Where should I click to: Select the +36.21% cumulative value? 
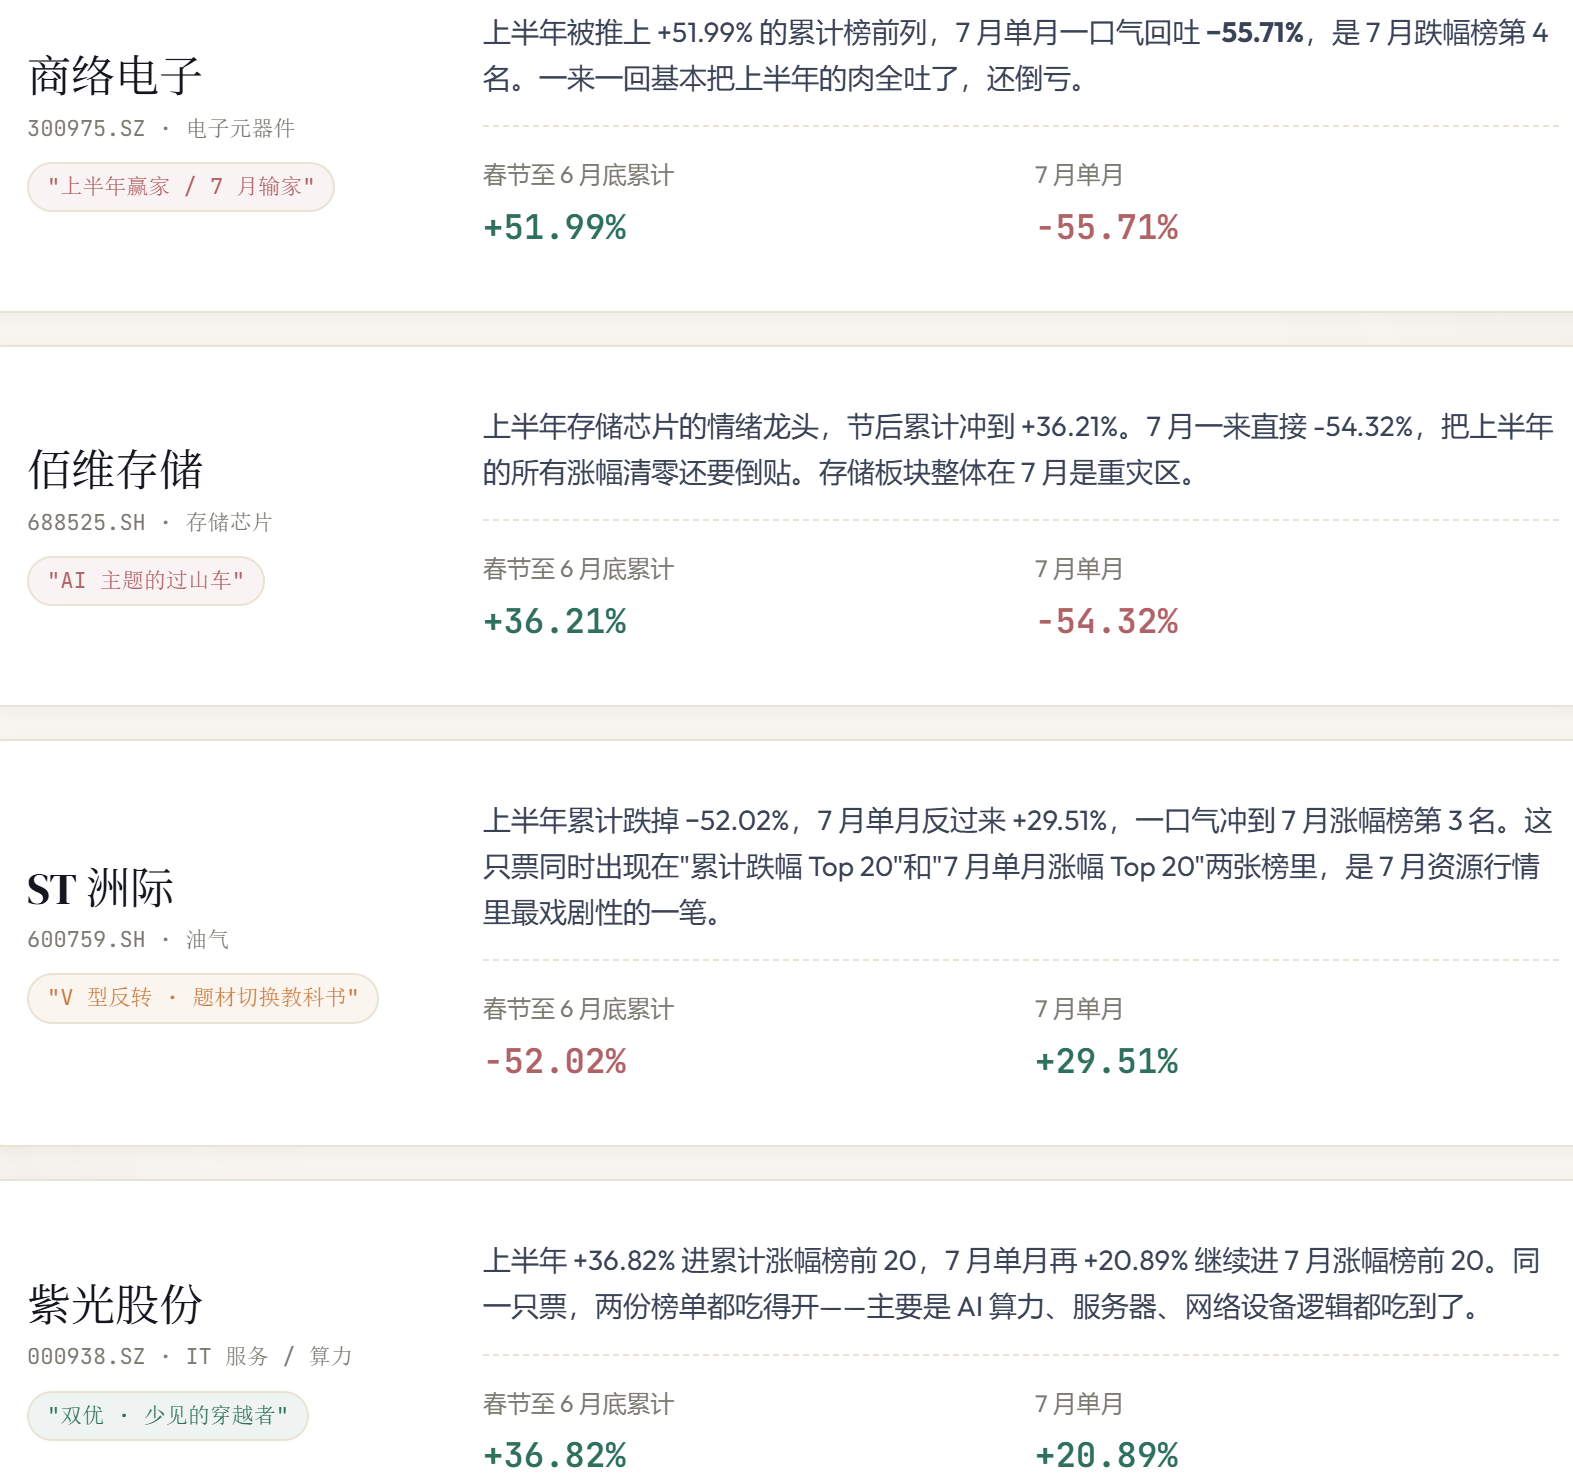(x=555, y=621)
